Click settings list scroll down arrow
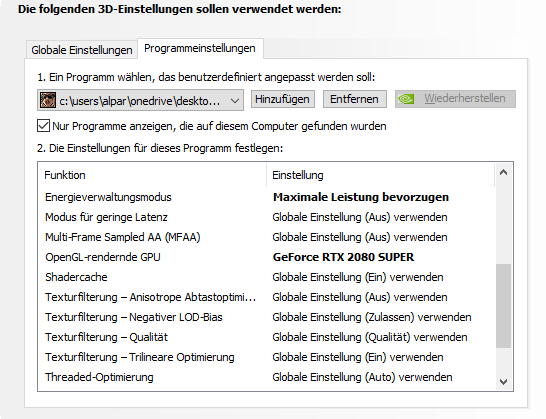 coord(503,382)
